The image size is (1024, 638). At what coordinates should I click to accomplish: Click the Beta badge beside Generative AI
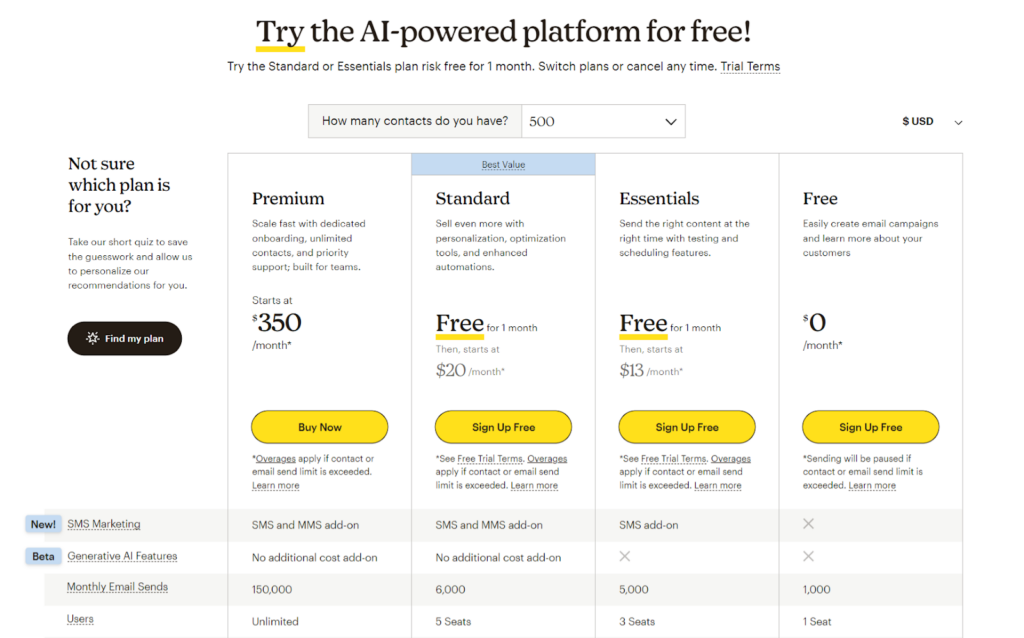point(43,556)
